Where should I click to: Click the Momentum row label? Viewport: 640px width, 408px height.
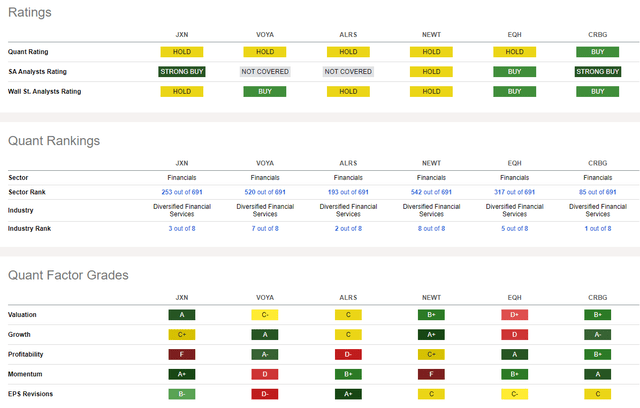click(x=25, y=374)
